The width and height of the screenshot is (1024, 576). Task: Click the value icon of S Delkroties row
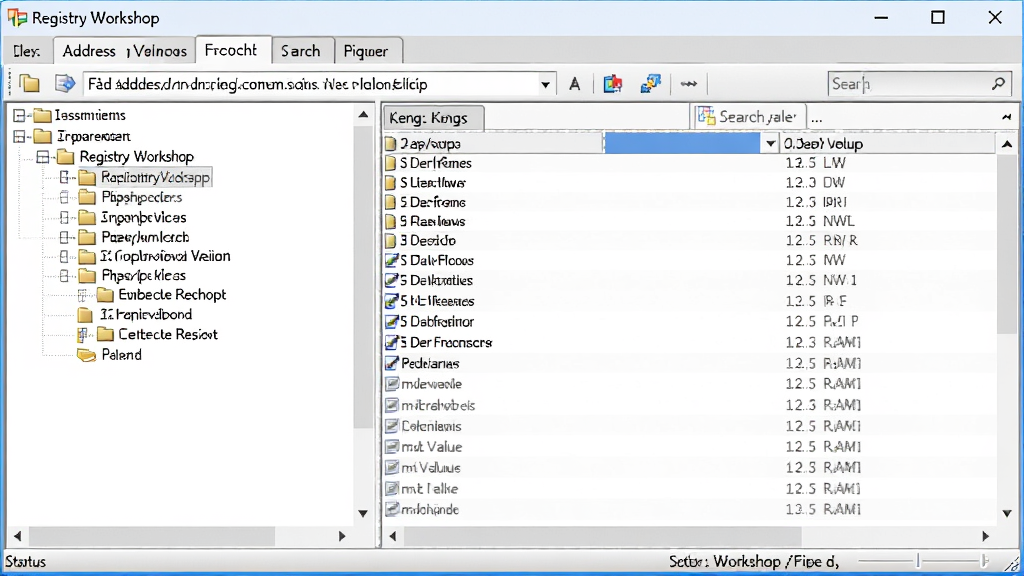pyautogui.click(x=391, y=281)
